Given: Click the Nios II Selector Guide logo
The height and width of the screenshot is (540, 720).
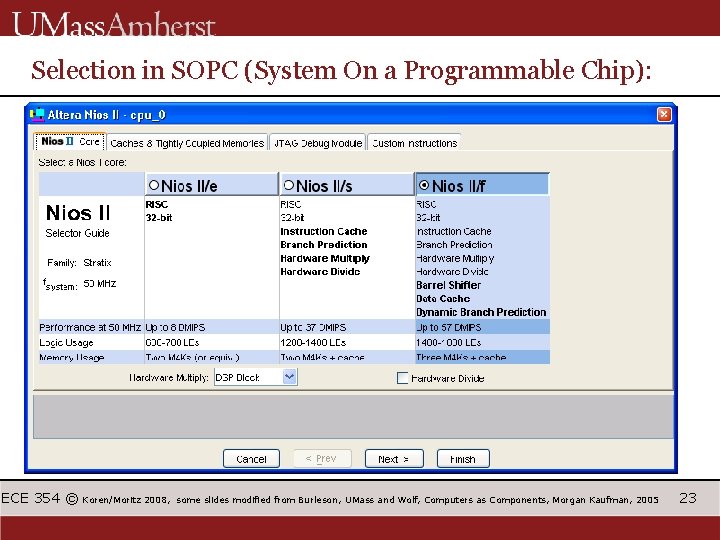Looking at the screenshot, I should pyautogui.click(x=78, y=220).
